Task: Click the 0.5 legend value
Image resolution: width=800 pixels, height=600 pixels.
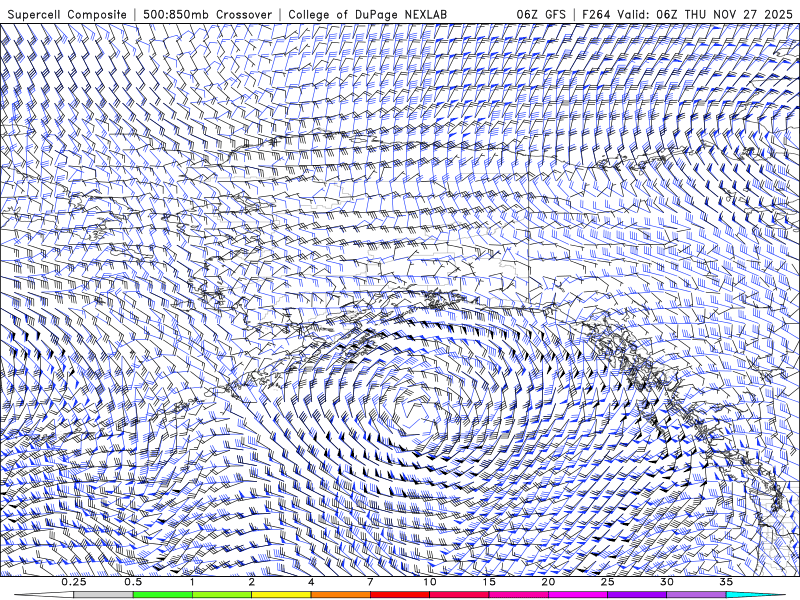Action: tap(133, 582)
